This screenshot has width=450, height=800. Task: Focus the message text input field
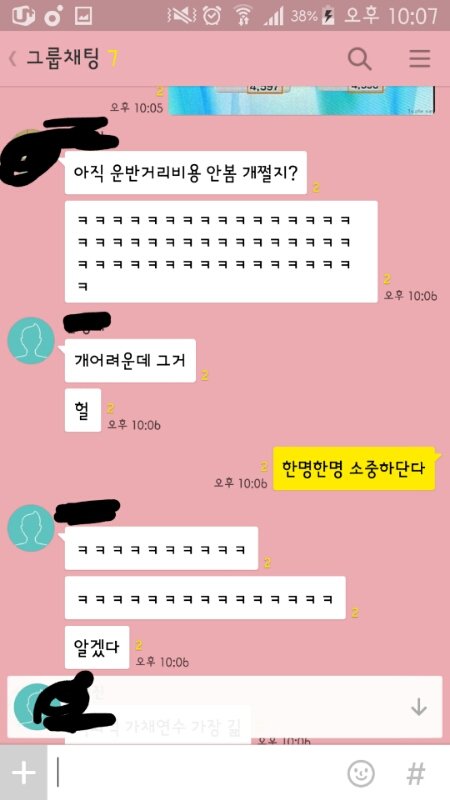pos(196,773)
